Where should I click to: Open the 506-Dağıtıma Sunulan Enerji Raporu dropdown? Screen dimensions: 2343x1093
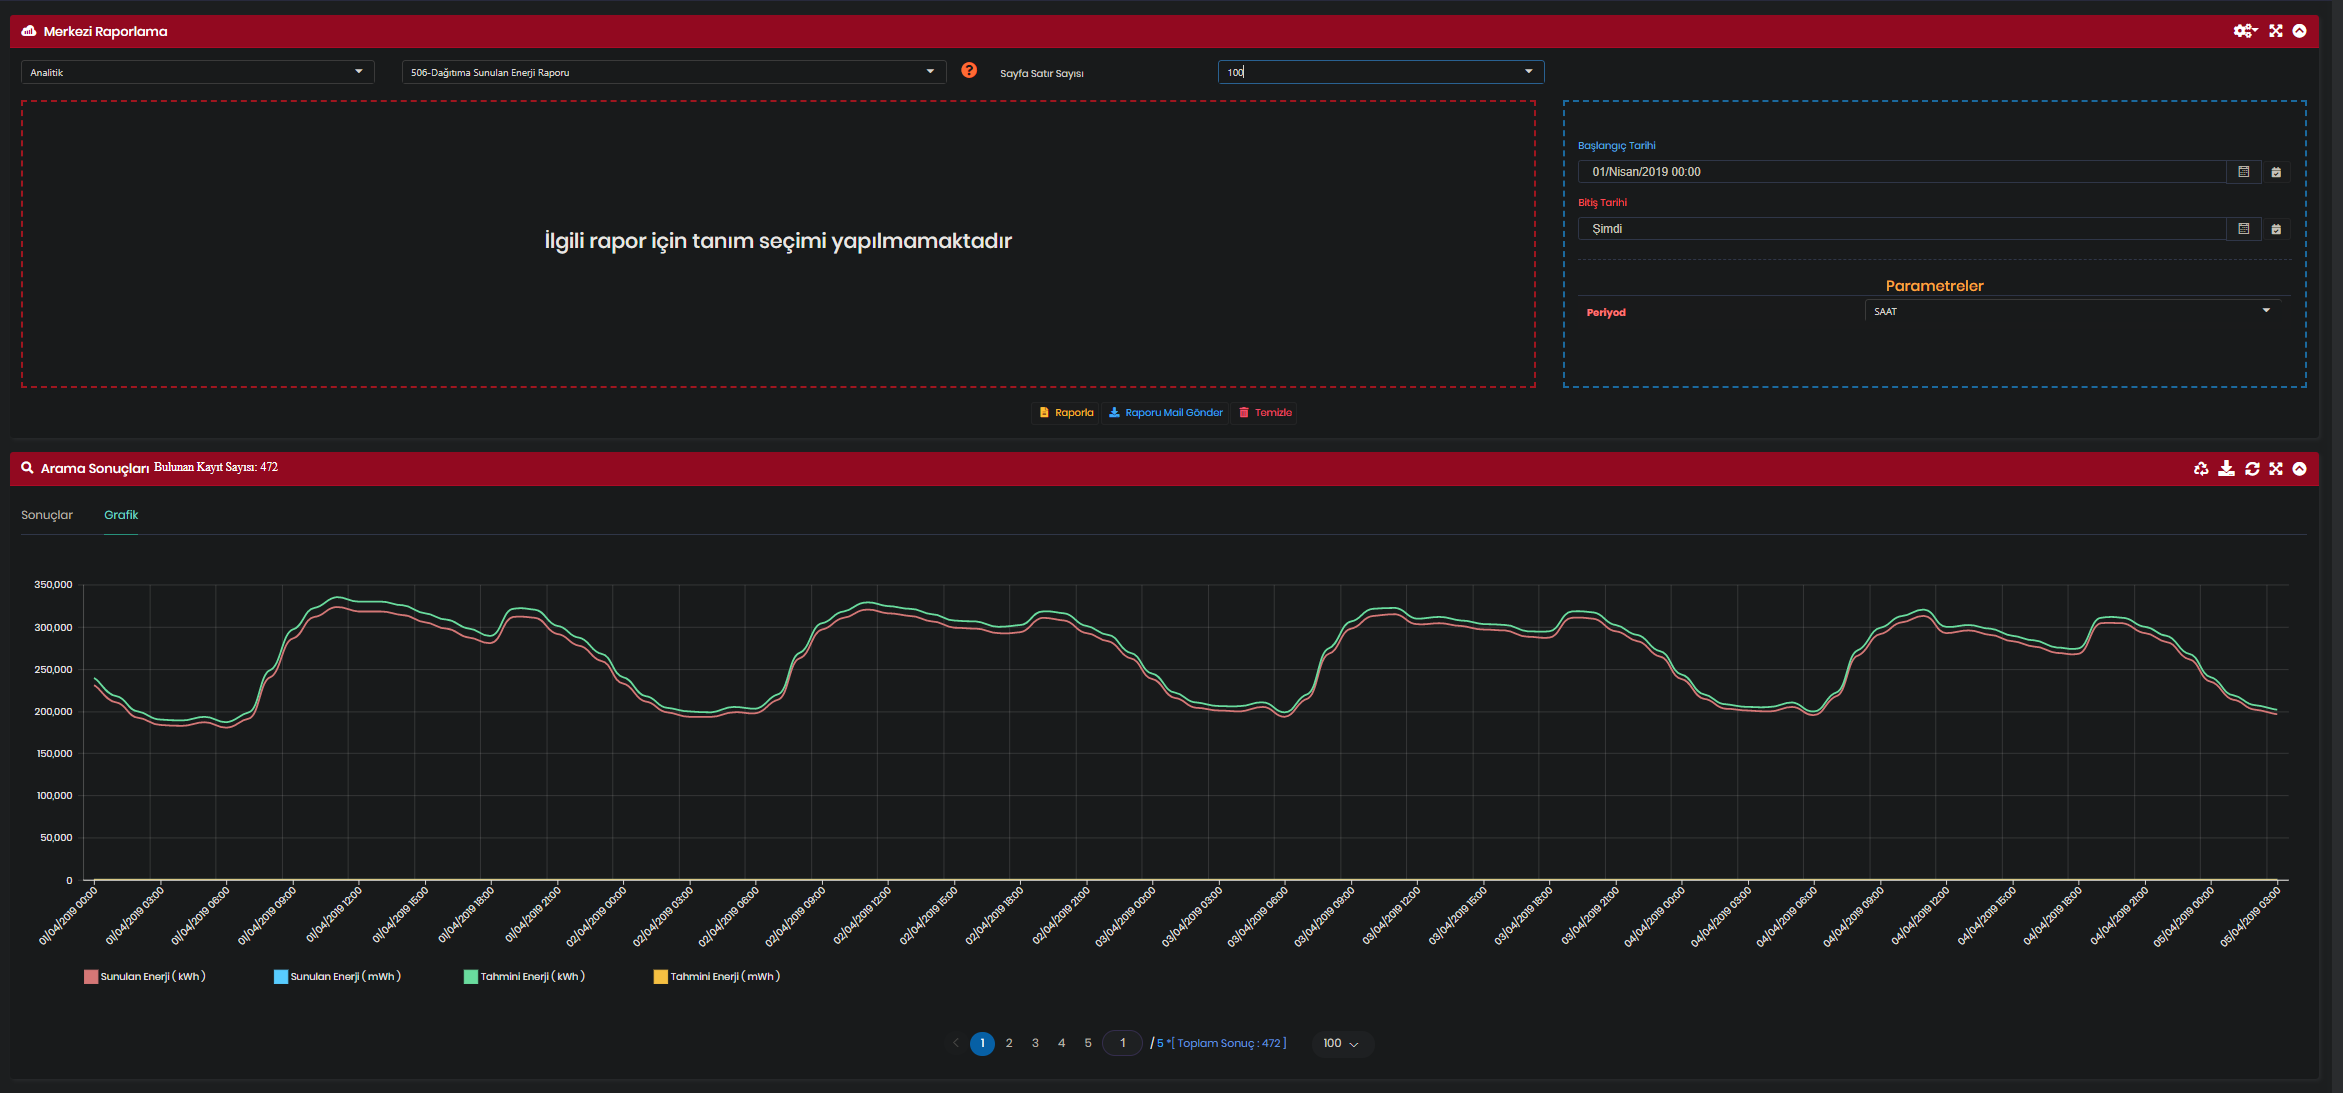pos(673,72)
